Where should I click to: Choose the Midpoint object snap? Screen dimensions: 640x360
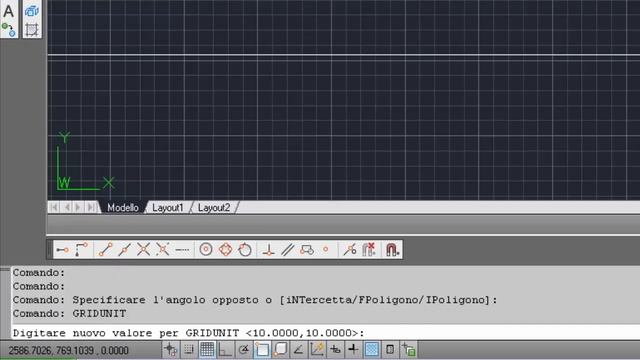124,249
